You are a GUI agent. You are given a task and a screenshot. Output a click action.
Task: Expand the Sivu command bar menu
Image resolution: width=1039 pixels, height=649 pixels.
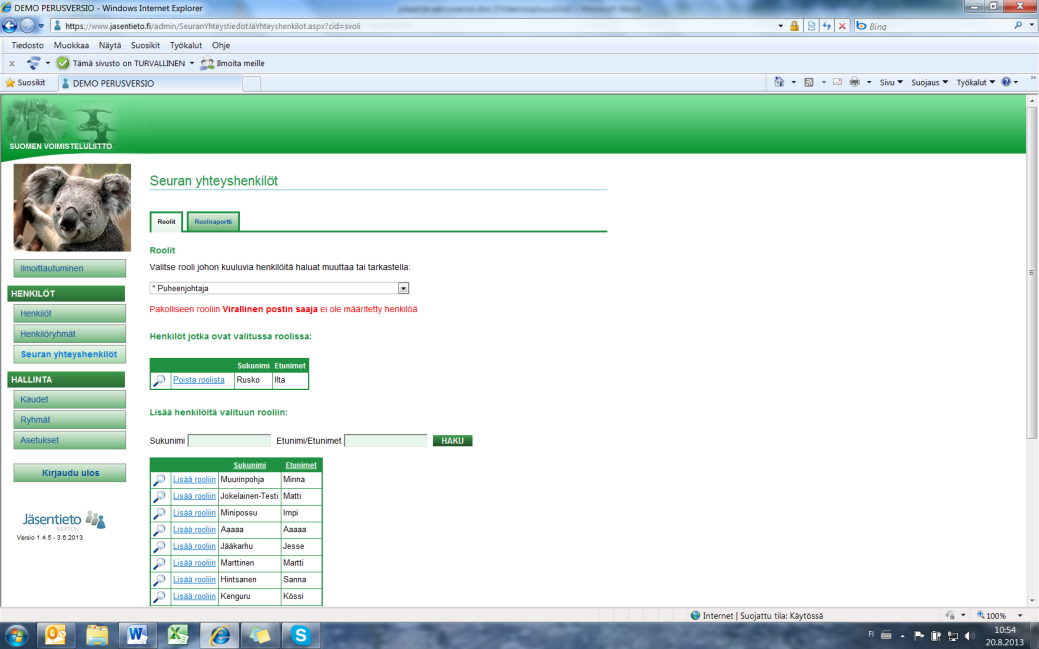click(x=891, y=82)
